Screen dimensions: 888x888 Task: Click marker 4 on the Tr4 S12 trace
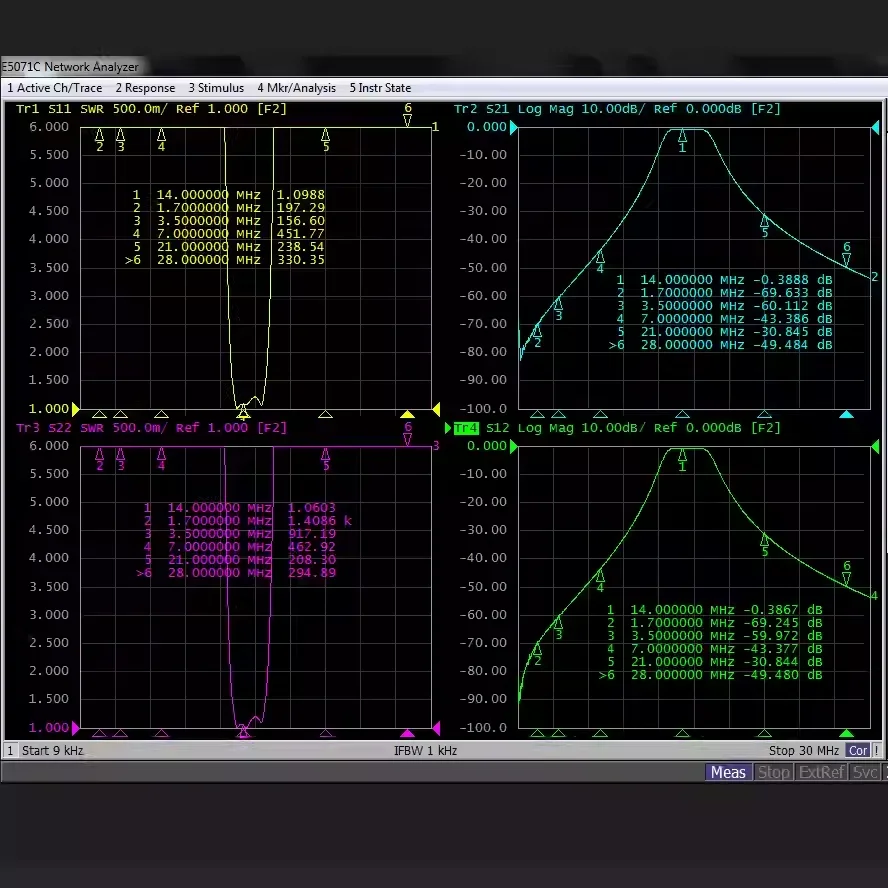tap(600, 577)
